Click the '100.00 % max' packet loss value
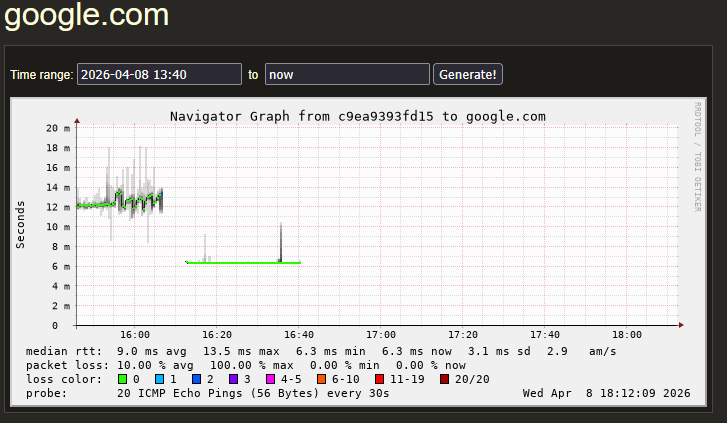 pyautogui.click(x=251, y=365)
